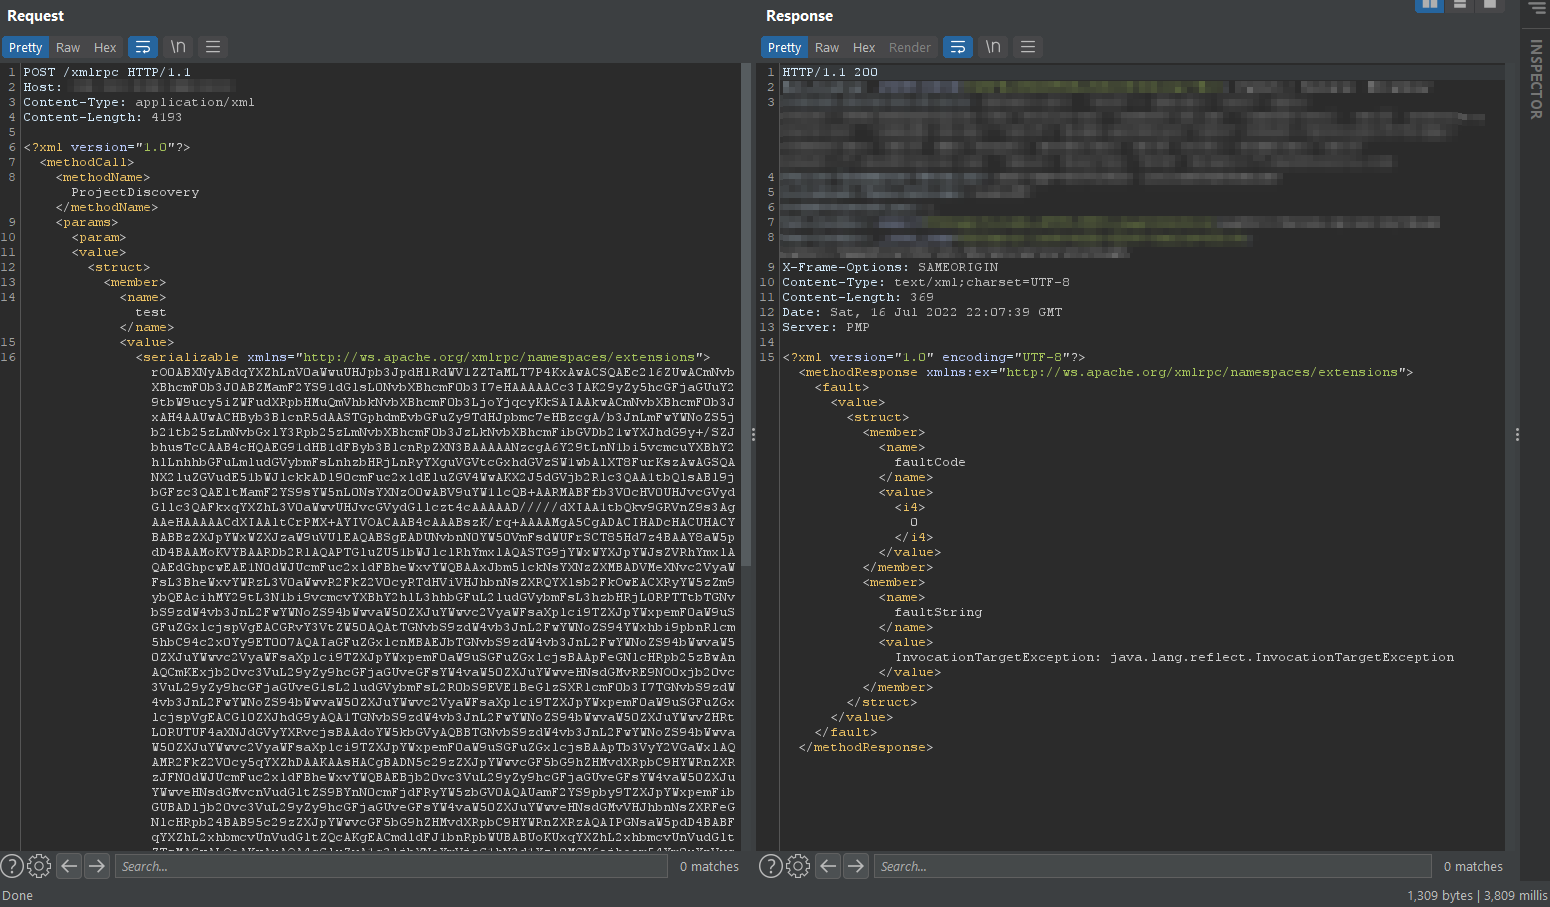
Task: Go to next match in Request search
Action: tap(96, 866)
